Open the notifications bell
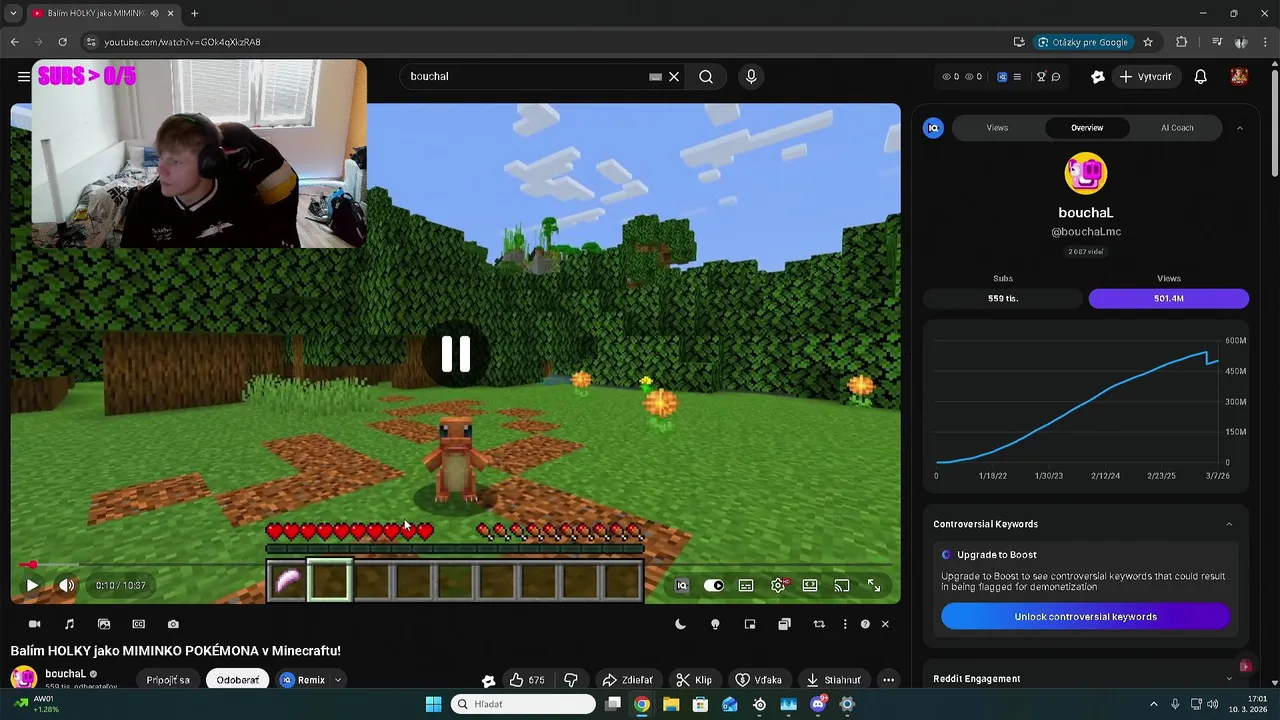 click(x=1201, y=76)
